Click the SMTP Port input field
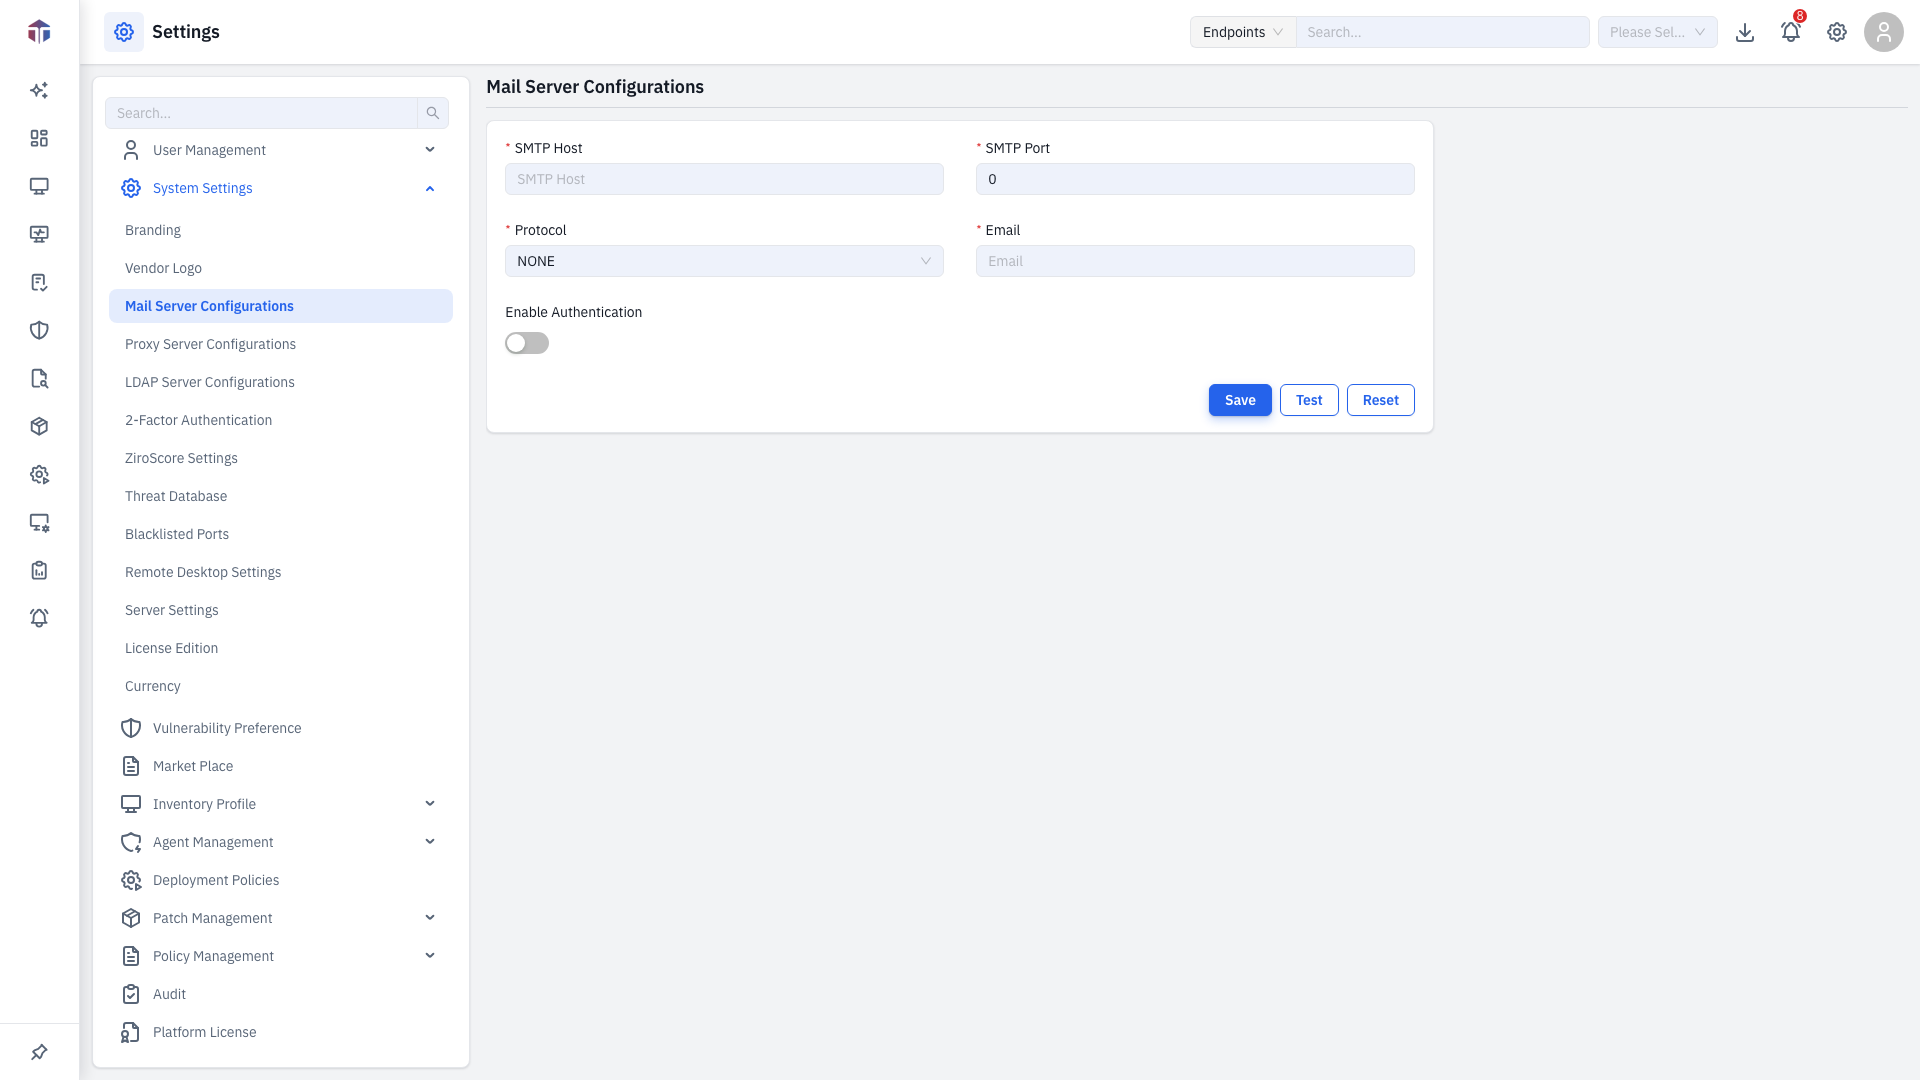 click(x=1195, y=179)
